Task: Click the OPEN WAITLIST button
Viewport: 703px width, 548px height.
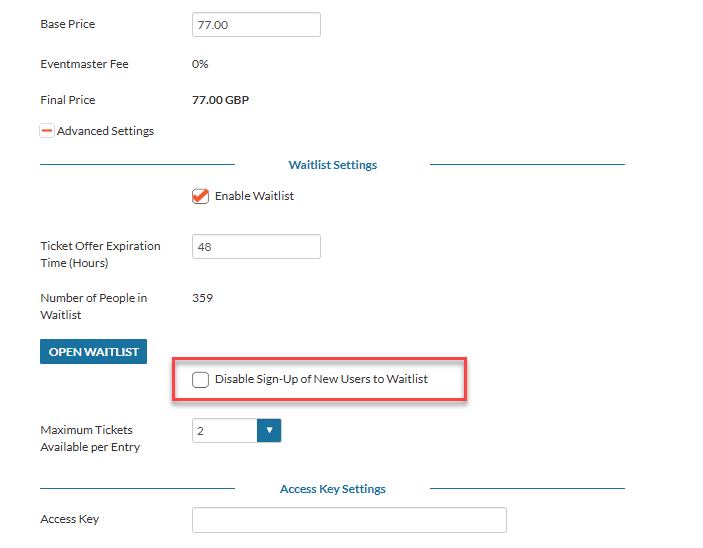Action: [x=93, y=352]
